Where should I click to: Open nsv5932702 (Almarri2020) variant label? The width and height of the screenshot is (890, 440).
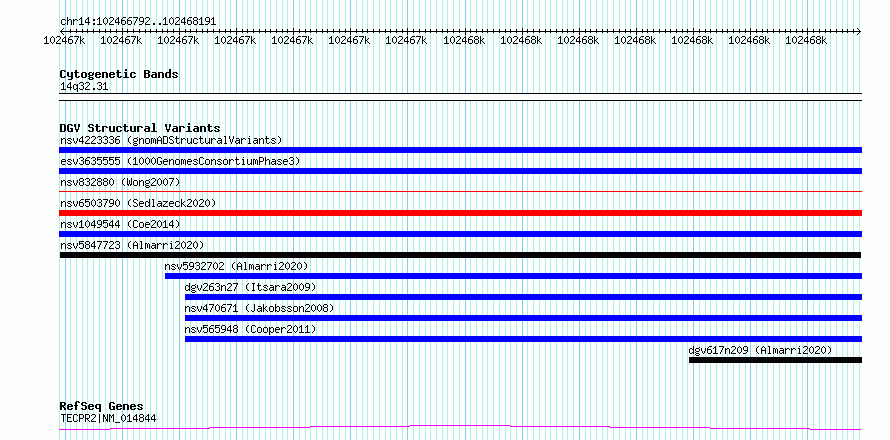pos(236,266)
